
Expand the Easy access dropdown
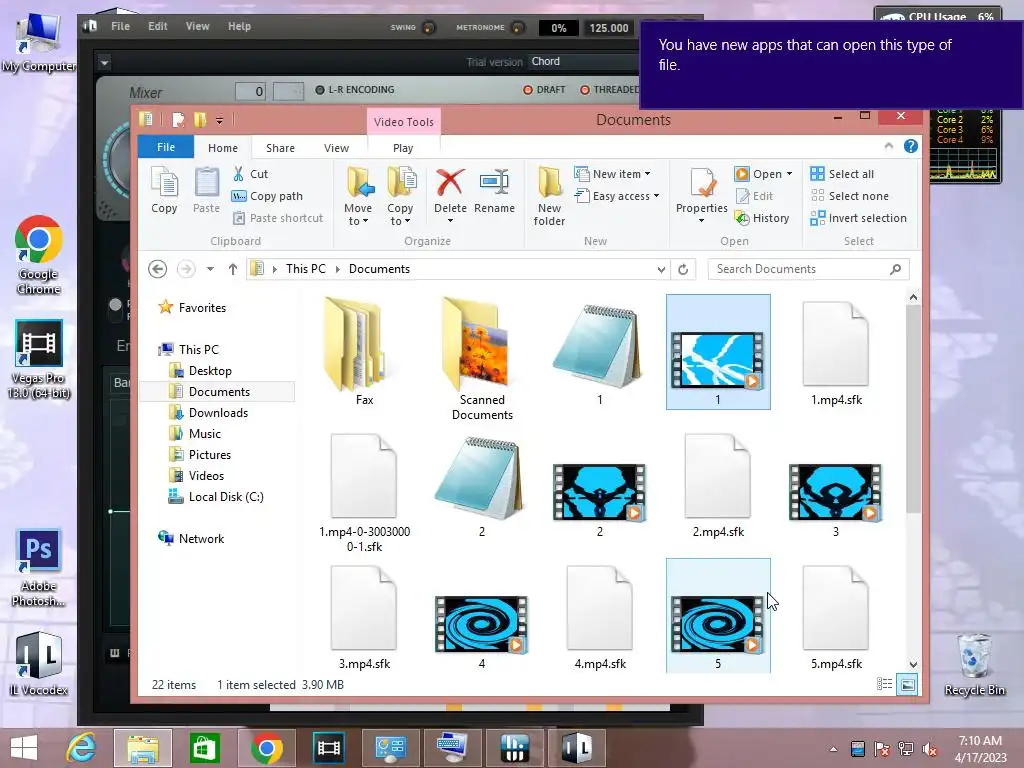click(x=656, y=196)
